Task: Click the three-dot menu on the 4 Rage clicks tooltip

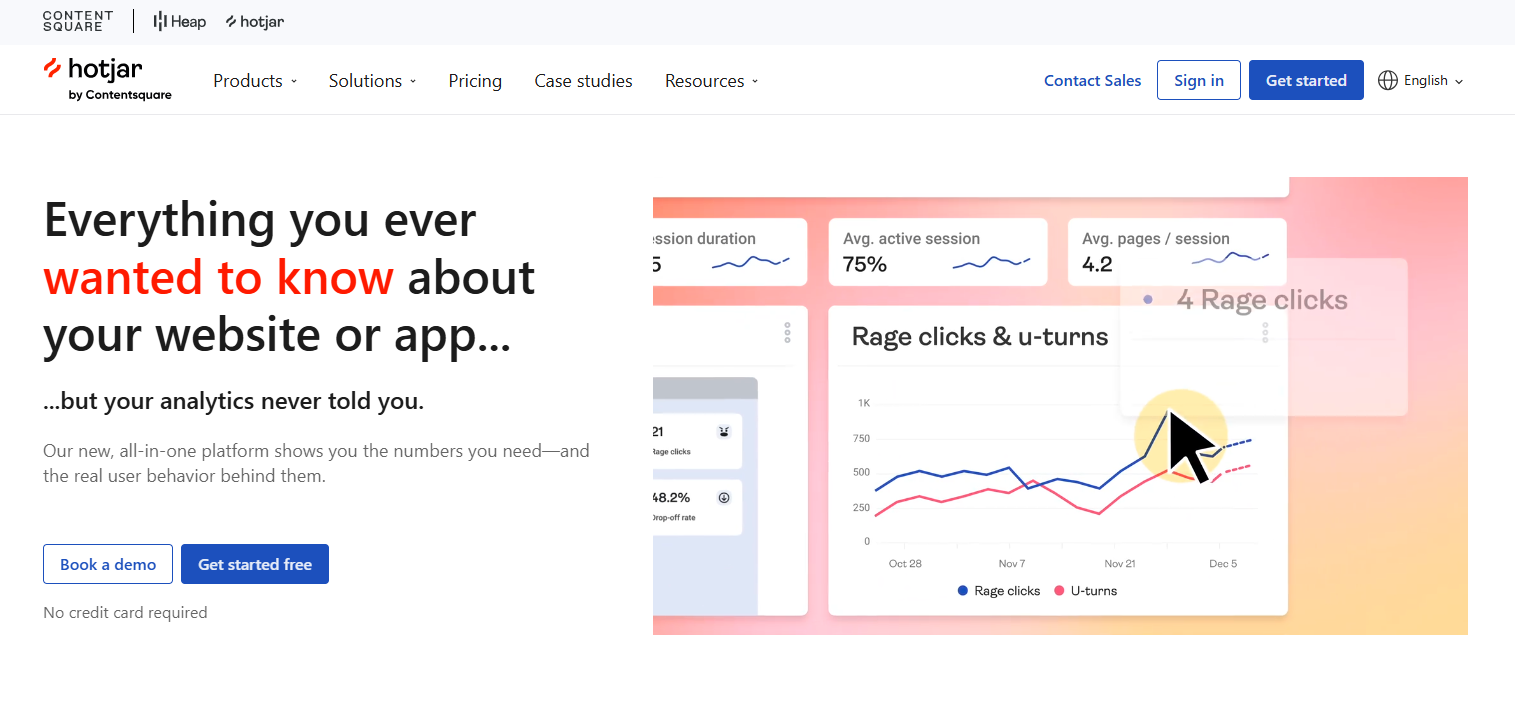Action: point(1264,333)
